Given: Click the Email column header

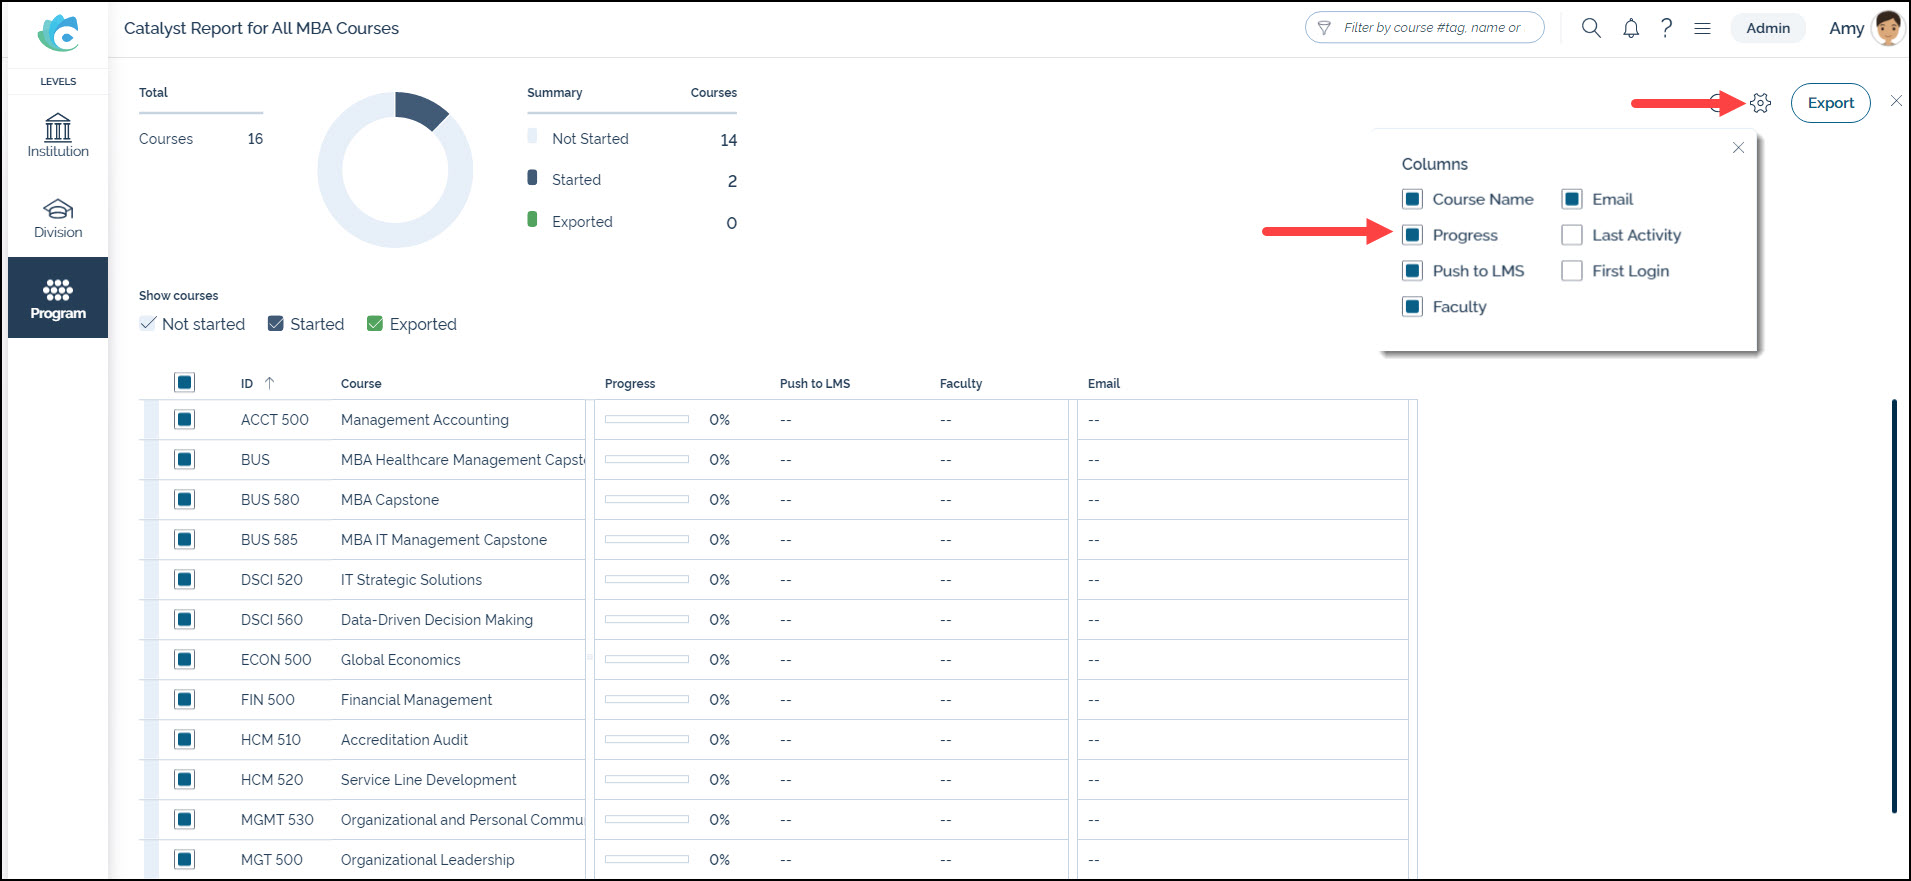Looking at the screenshot, I should coord(1104,384).
